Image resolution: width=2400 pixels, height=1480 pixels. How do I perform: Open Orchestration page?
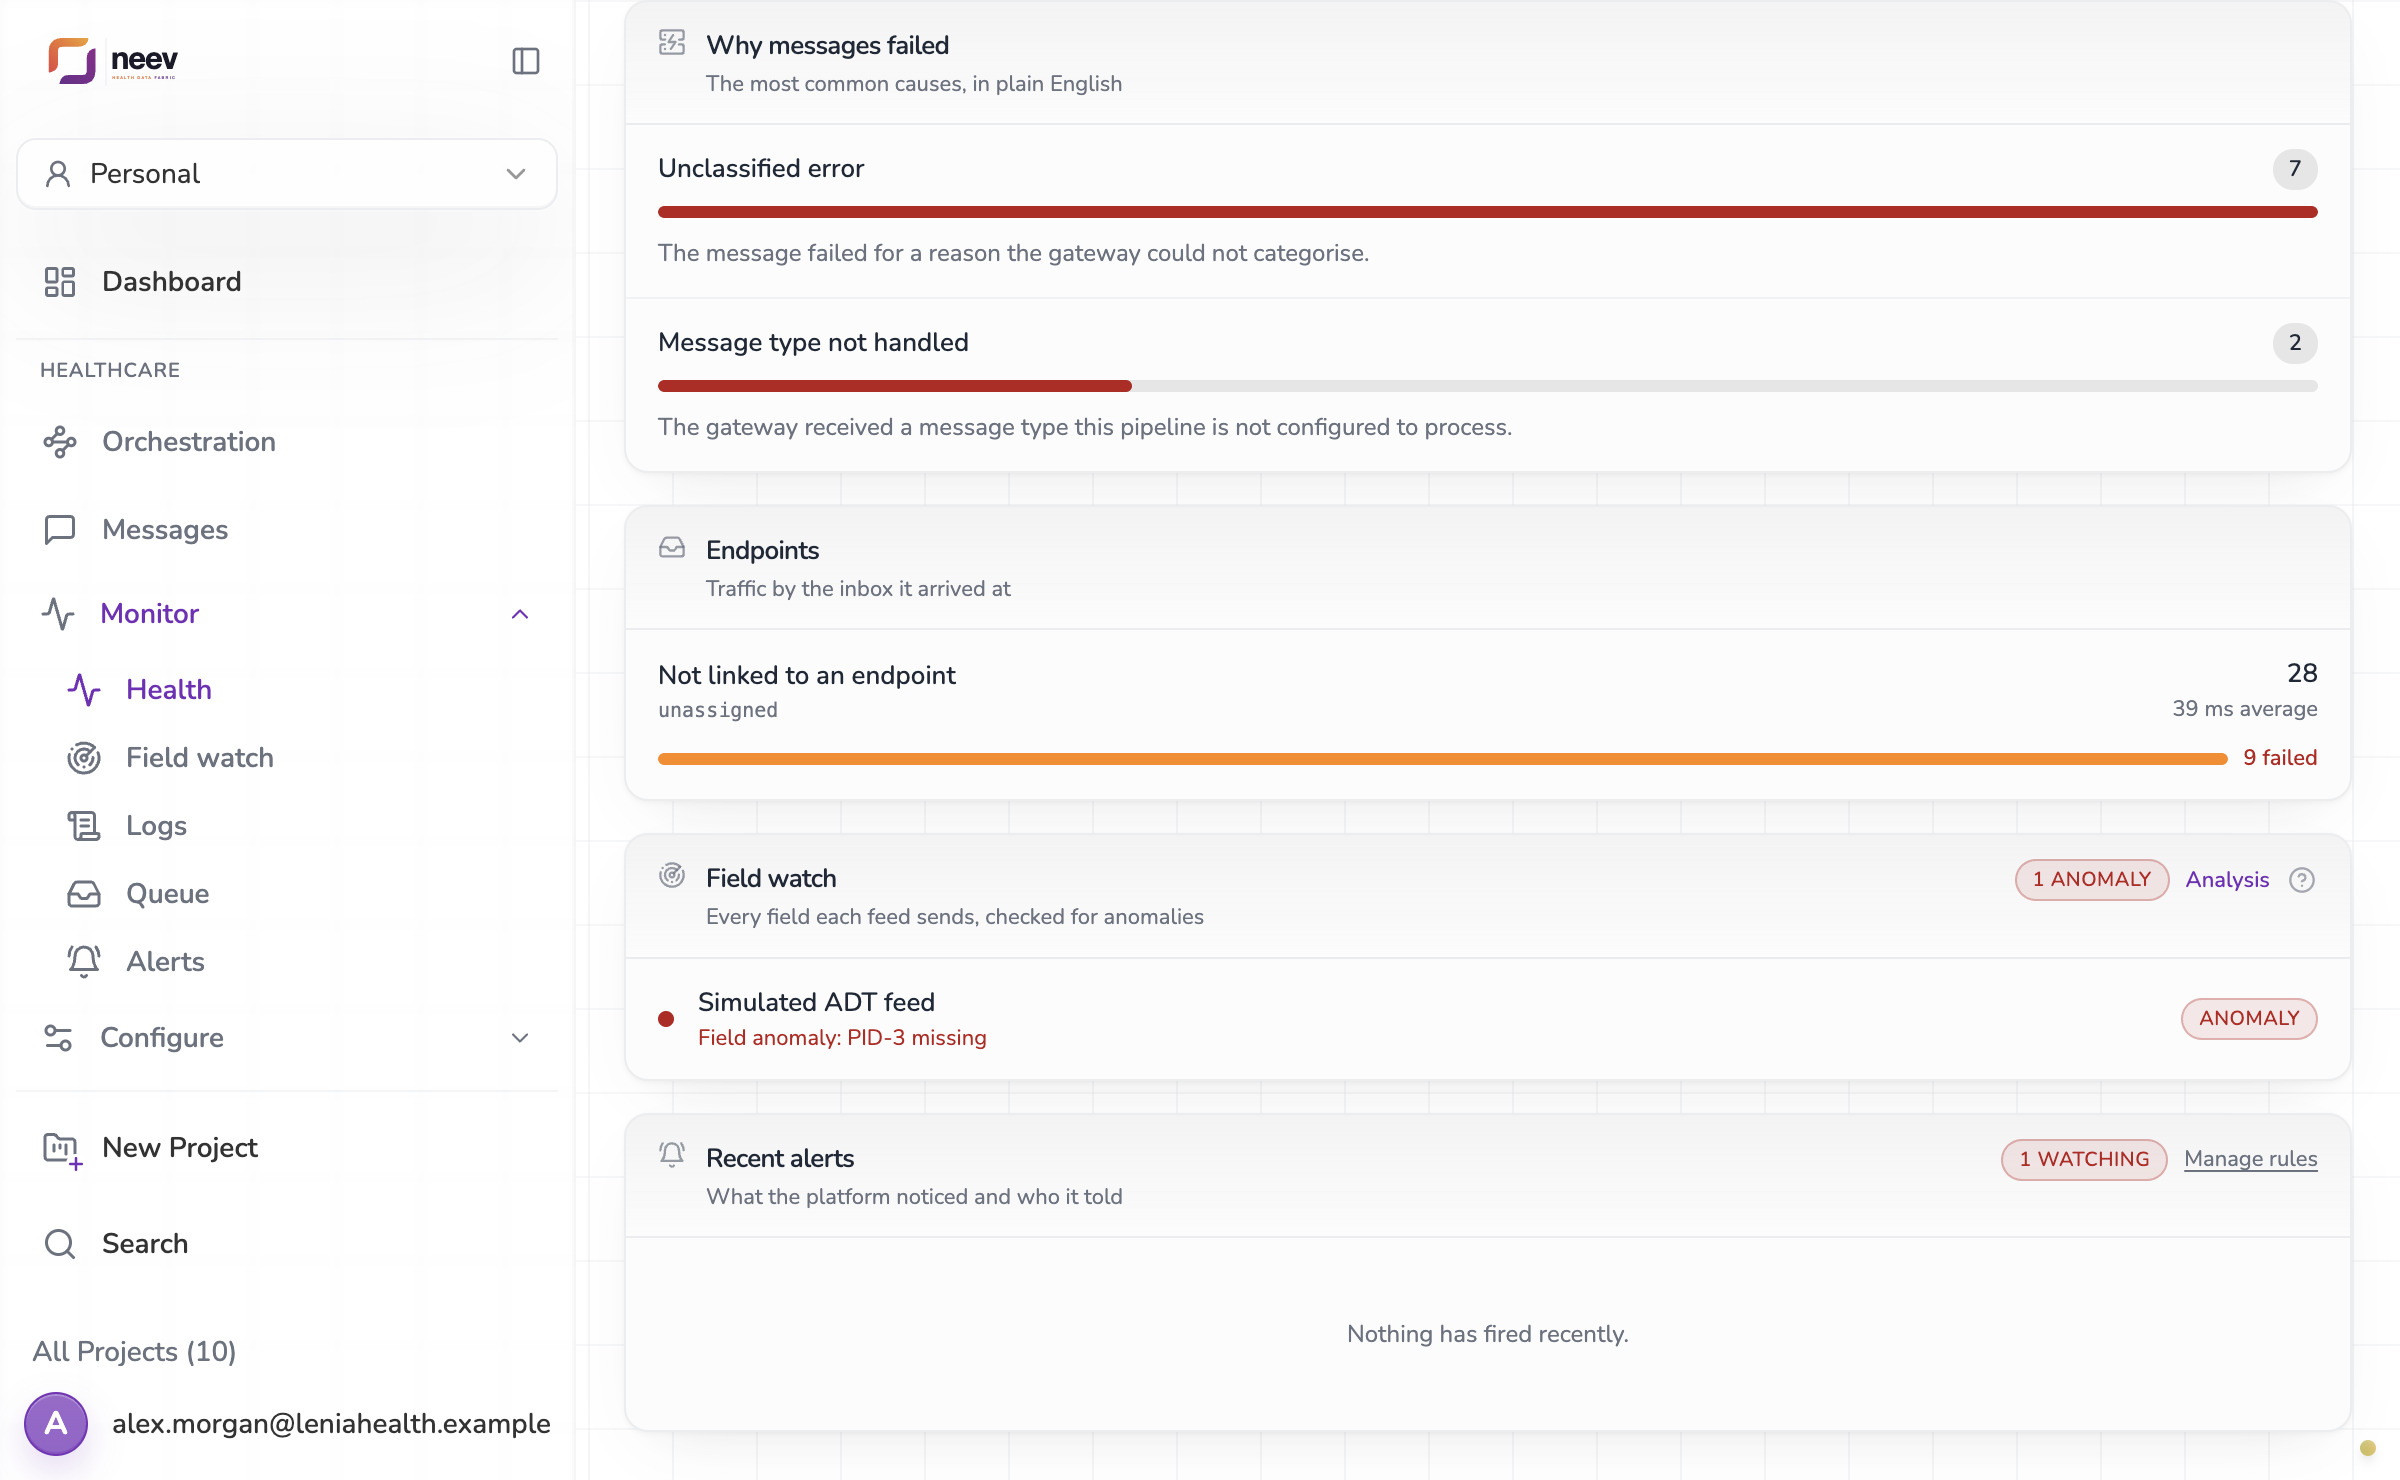tap(189, 442)
